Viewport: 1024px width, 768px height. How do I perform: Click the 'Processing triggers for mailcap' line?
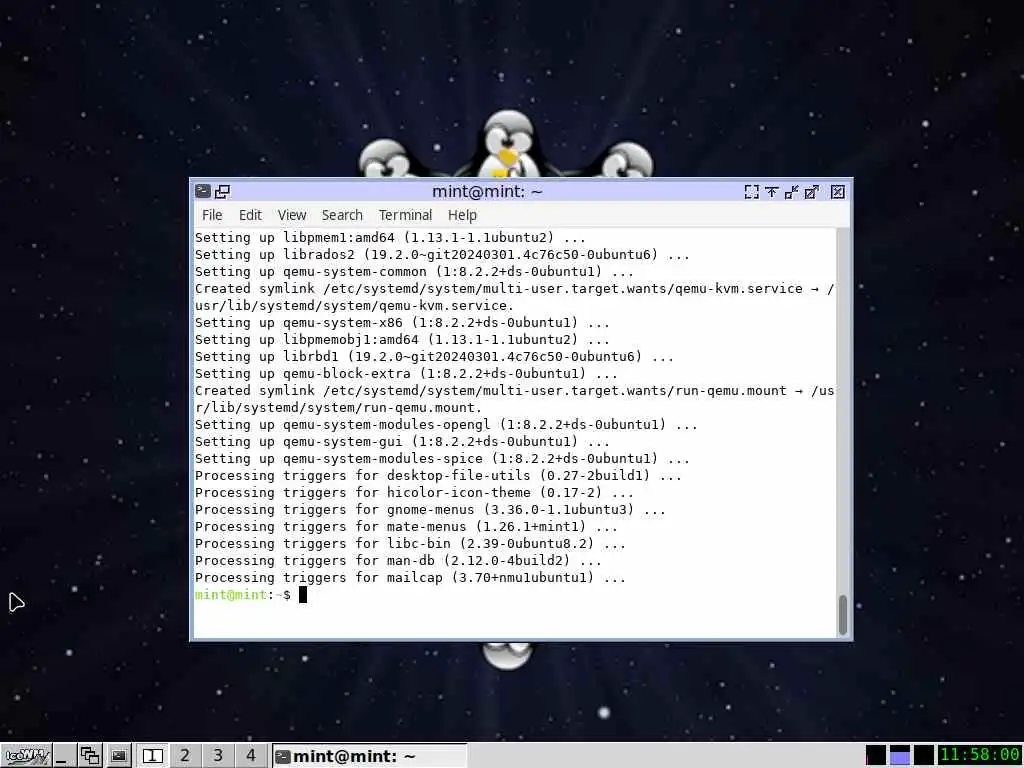click(409, 577)
